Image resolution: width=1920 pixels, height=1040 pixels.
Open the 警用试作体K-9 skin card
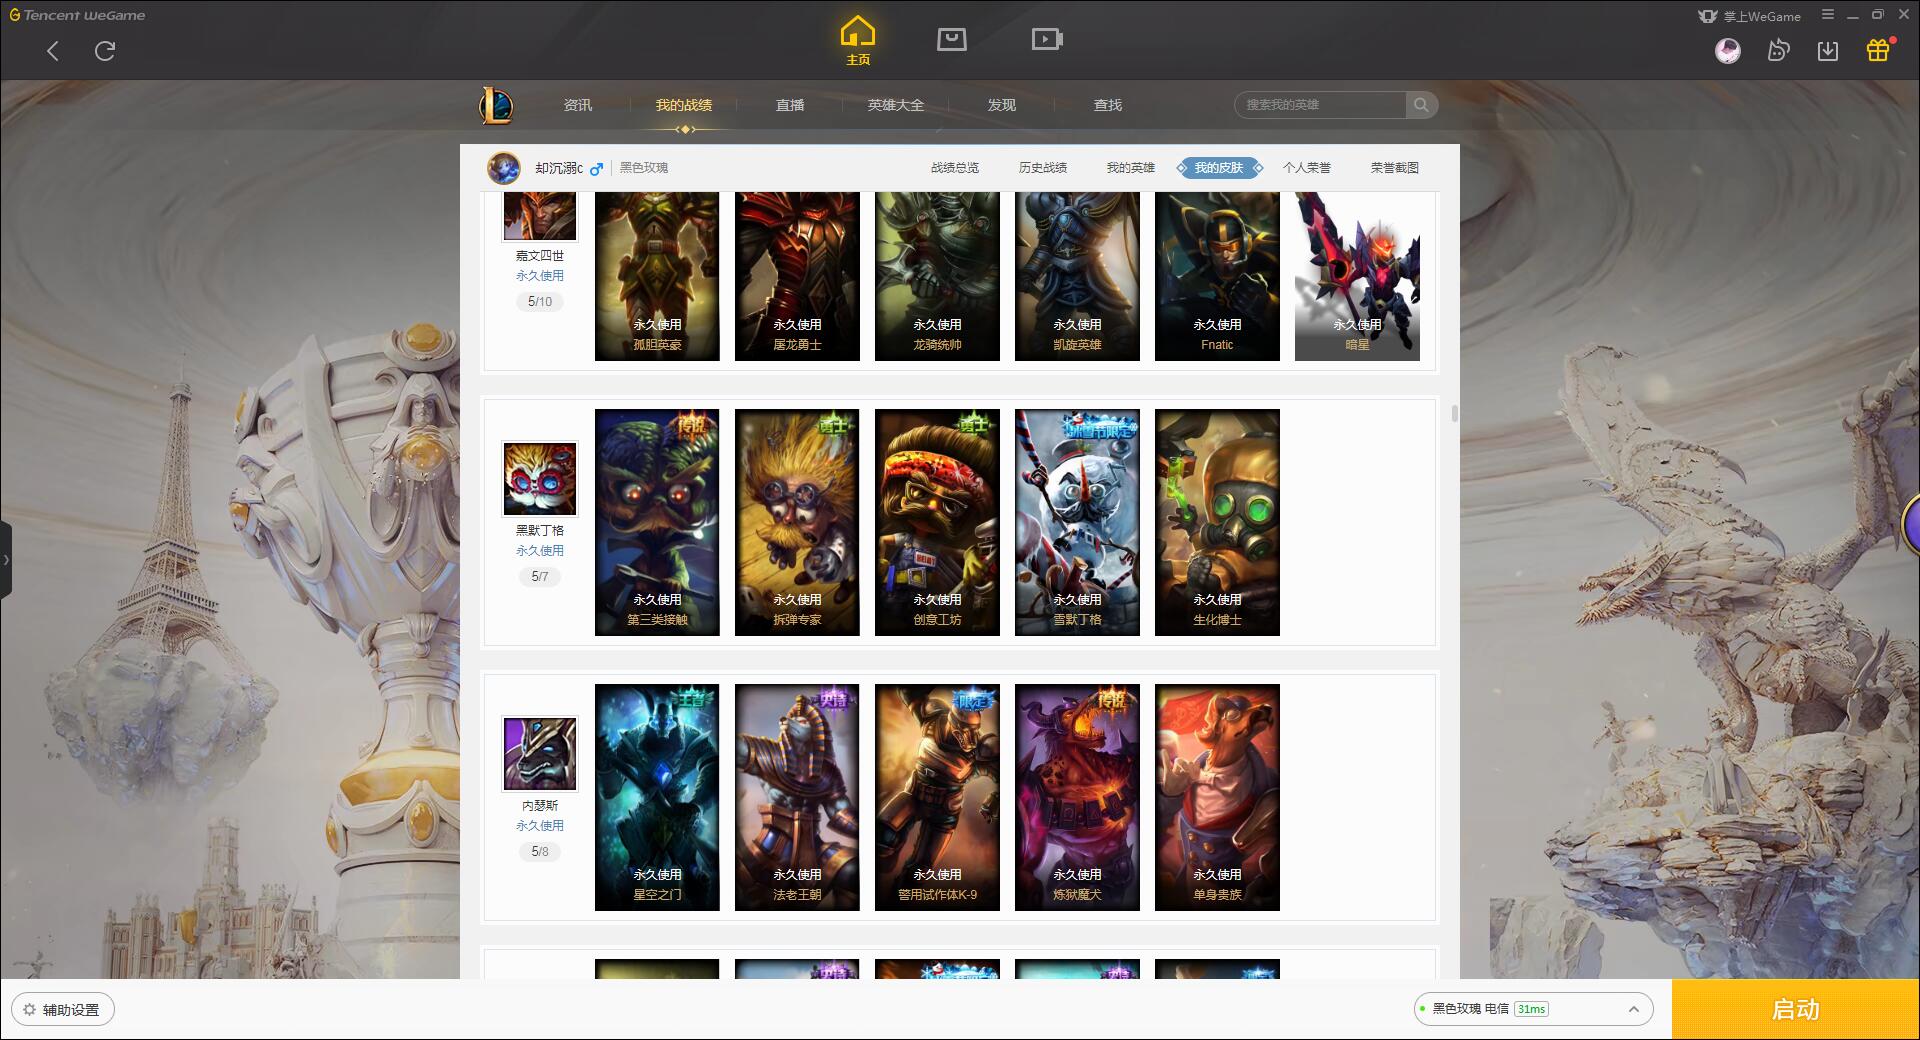pyautogui.click(x=937, y=797)
